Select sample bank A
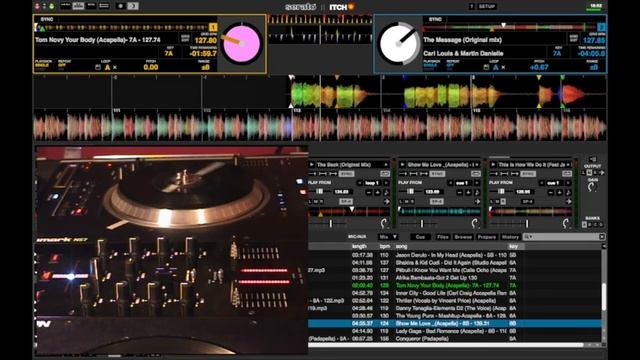 click(x=584, y=225)
